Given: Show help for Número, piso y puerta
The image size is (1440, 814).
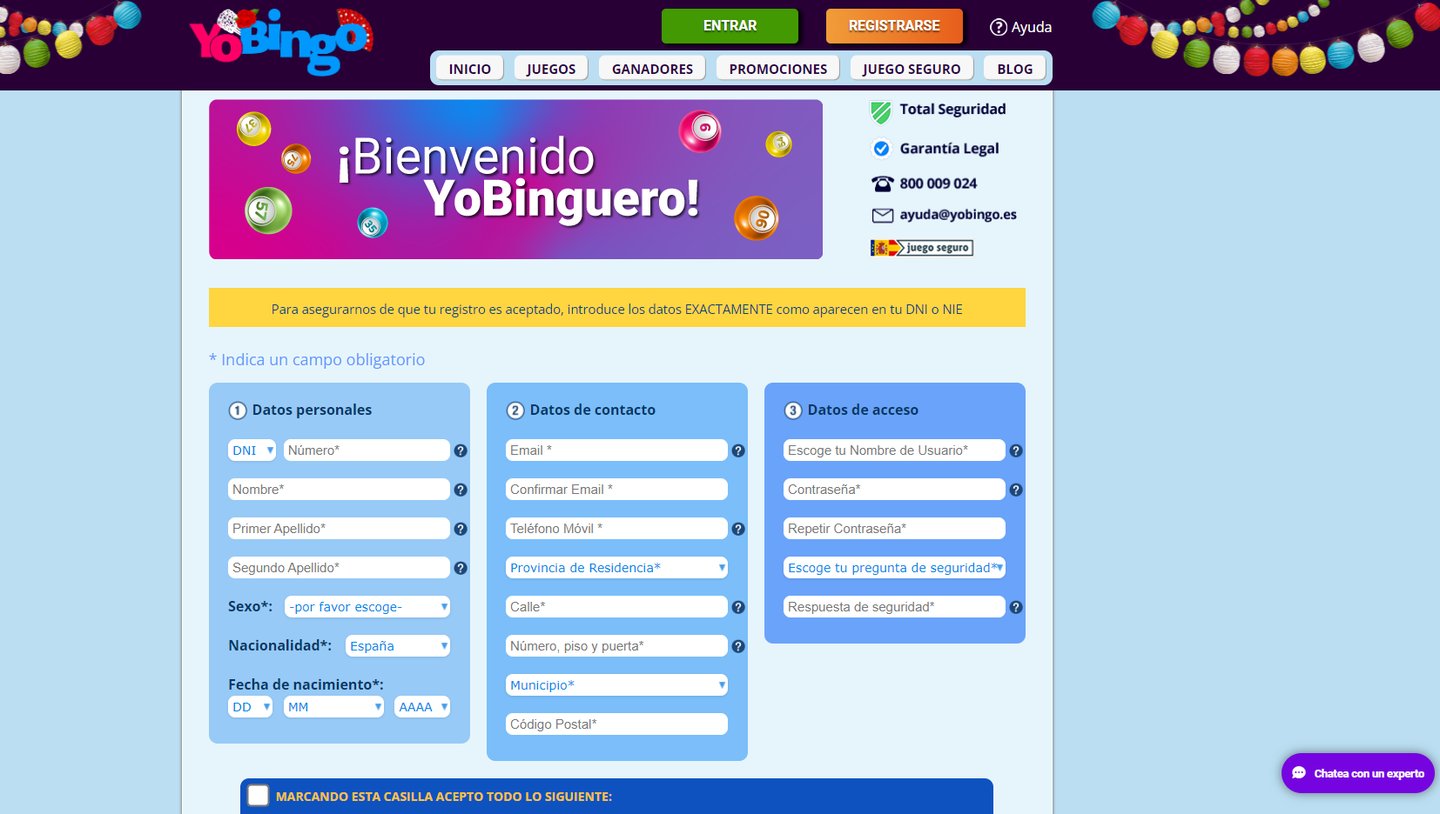Looking at the screenshot, I should [738, 646].
